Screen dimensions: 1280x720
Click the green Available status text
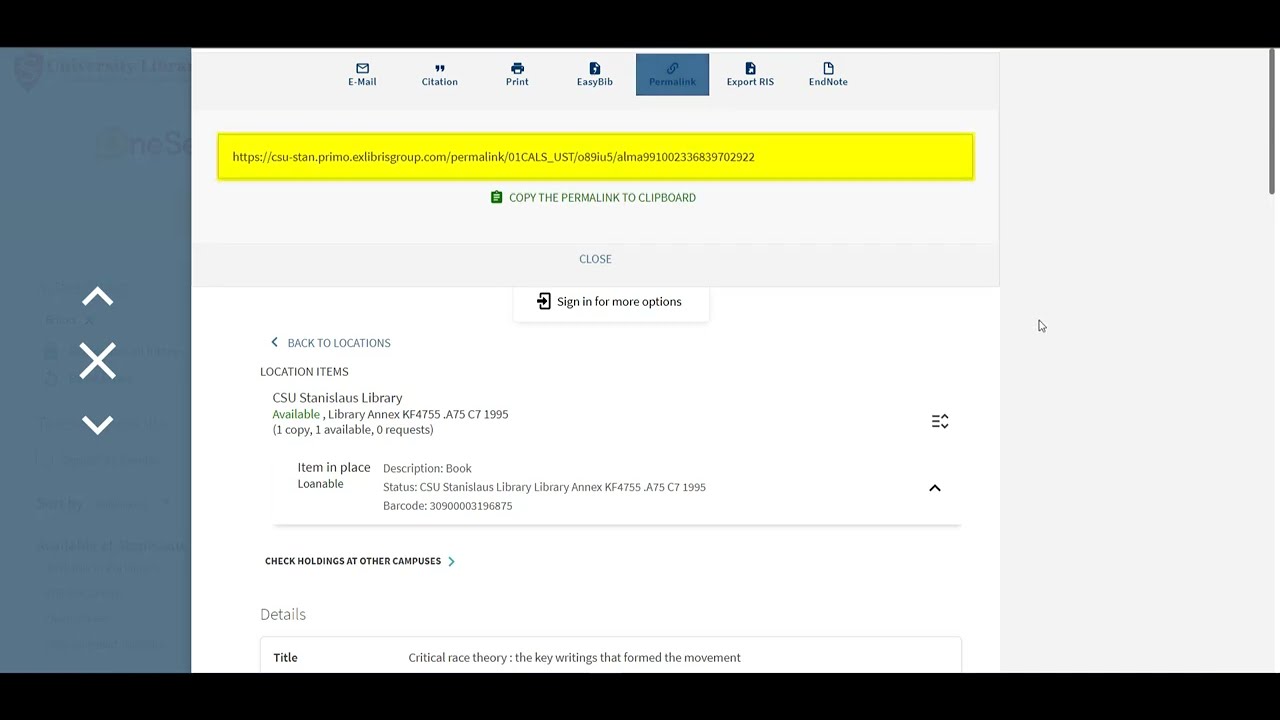pyautogui.click(x=296, y=414)
